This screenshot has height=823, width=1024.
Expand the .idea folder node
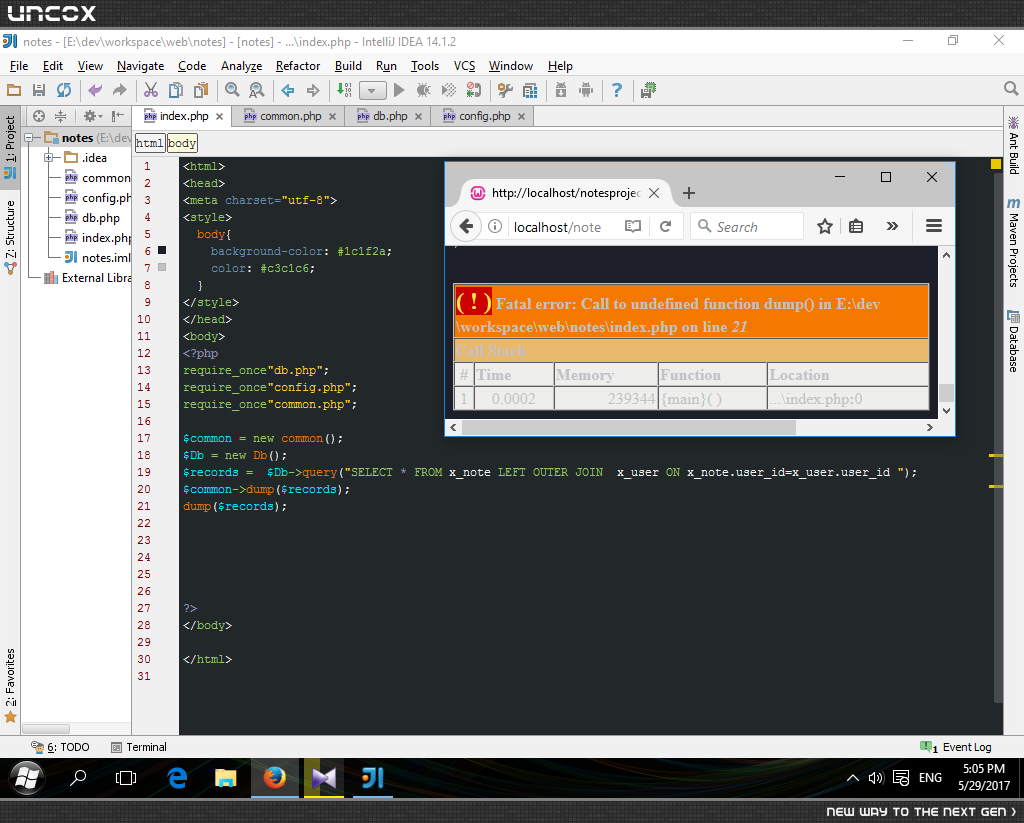(x=48, y=157)
